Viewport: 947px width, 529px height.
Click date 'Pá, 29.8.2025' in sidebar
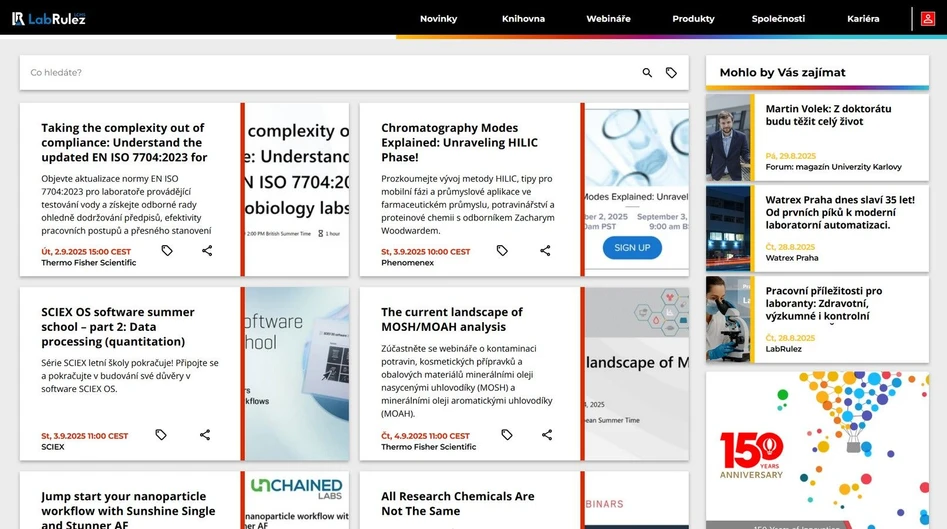click(x=791, y=156)
